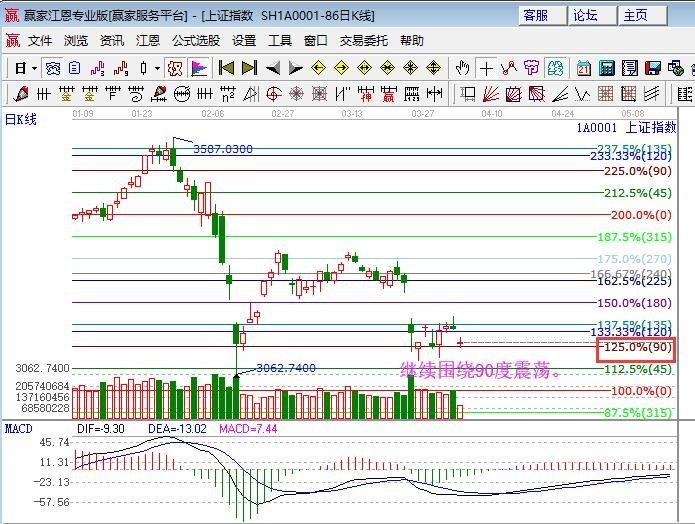This screenshot has width=695, height=524.
Task: Click the floppy disk save icon
Action: pyautogui.click(x=653, y=68)
